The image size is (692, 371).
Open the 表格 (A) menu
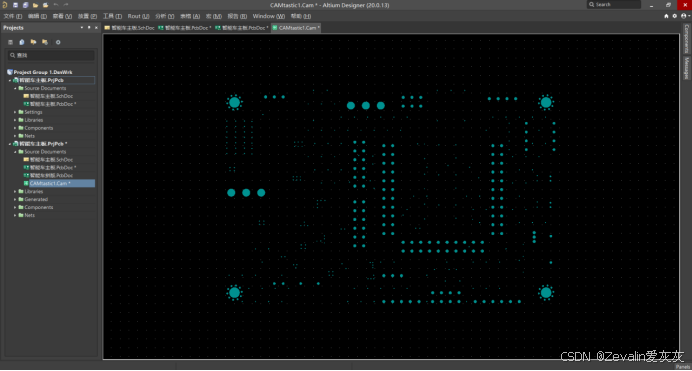190,16
